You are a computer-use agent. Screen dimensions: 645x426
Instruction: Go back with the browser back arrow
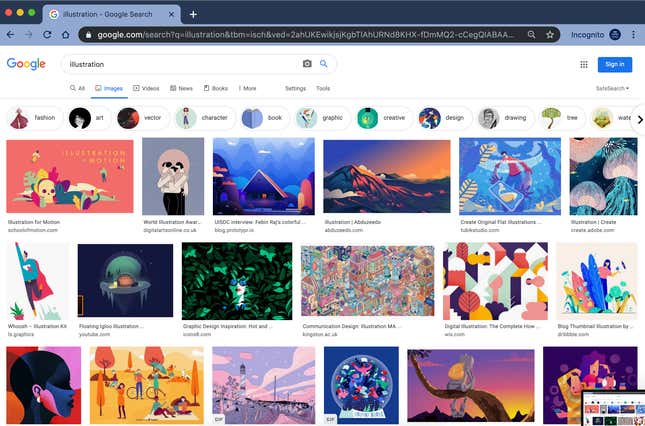10,35
